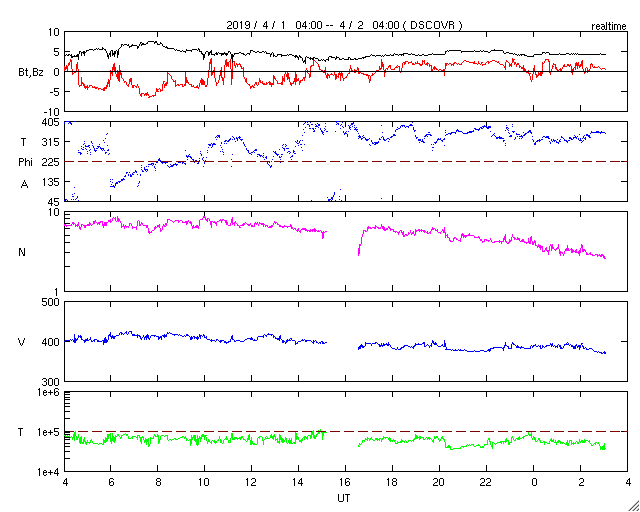Screen dimensions: 640x512
Task: Click the "V" velocity axis label
Action: (22, 342)
